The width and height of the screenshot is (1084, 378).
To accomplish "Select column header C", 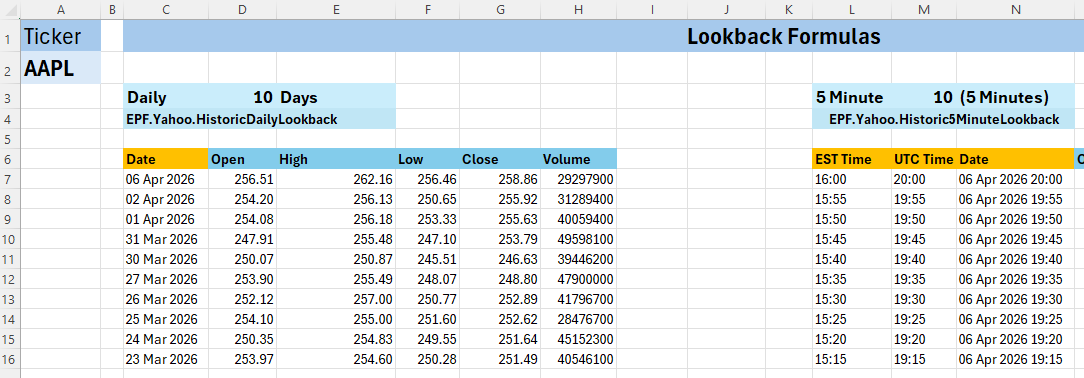I will pos(166,10).
